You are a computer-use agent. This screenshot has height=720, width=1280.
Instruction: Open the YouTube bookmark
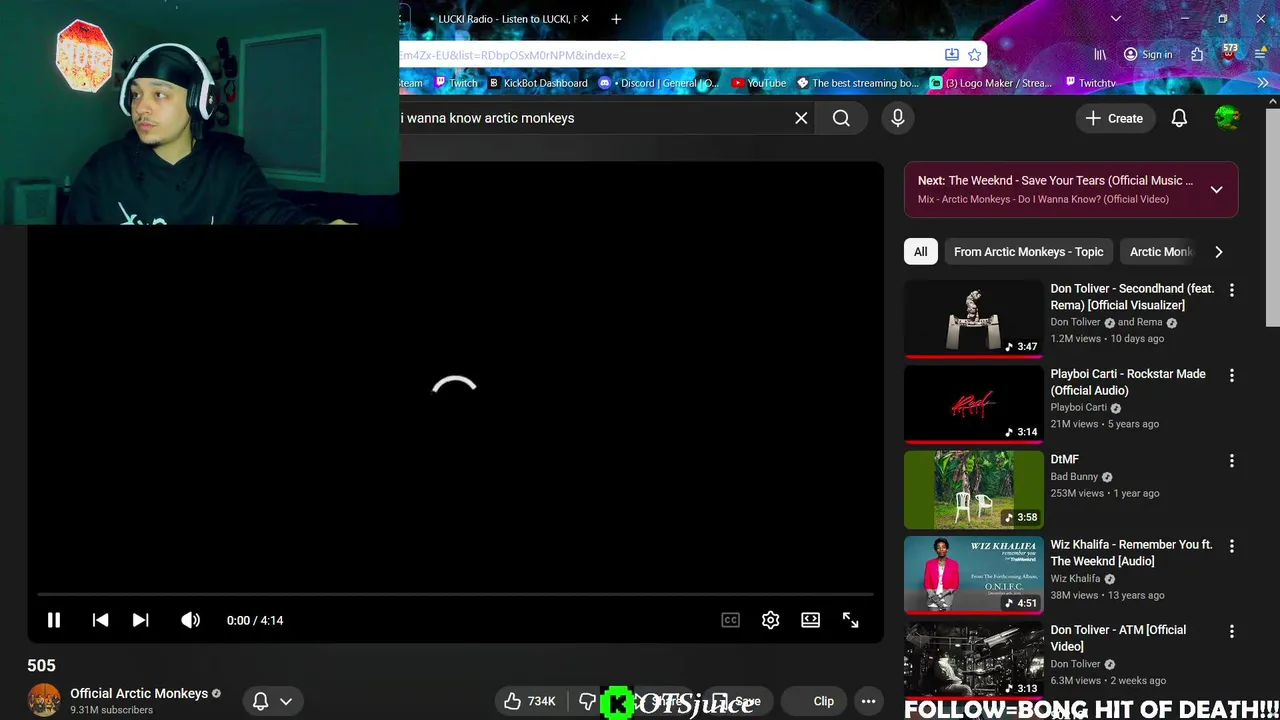[x=759, y=83]
